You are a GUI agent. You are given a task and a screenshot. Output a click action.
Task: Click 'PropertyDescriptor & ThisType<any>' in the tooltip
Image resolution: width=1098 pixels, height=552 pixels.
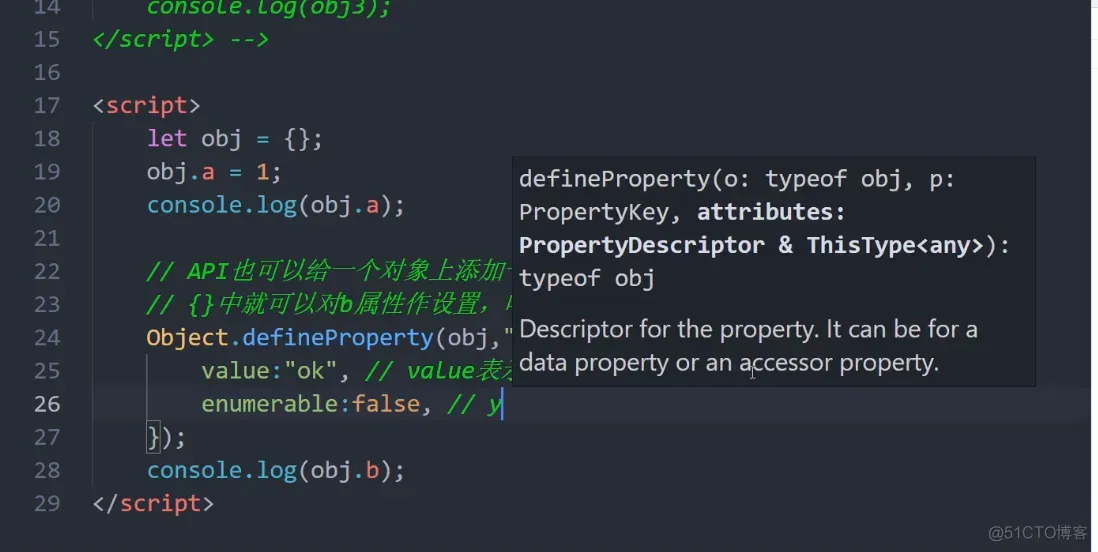(x=751, y=245)
